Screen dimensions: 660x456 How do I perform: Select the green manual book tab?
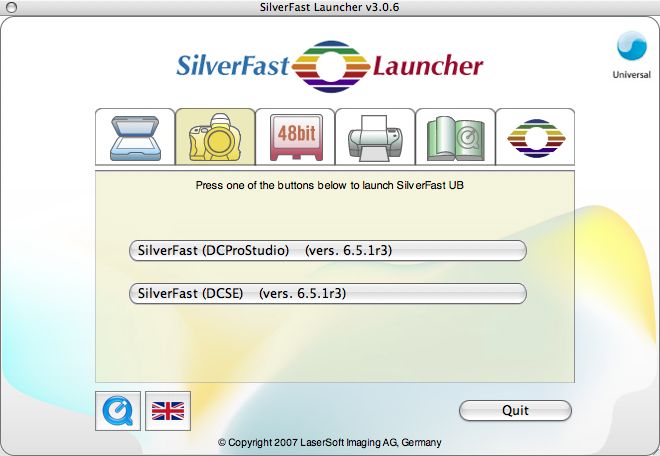click(455, 138)
